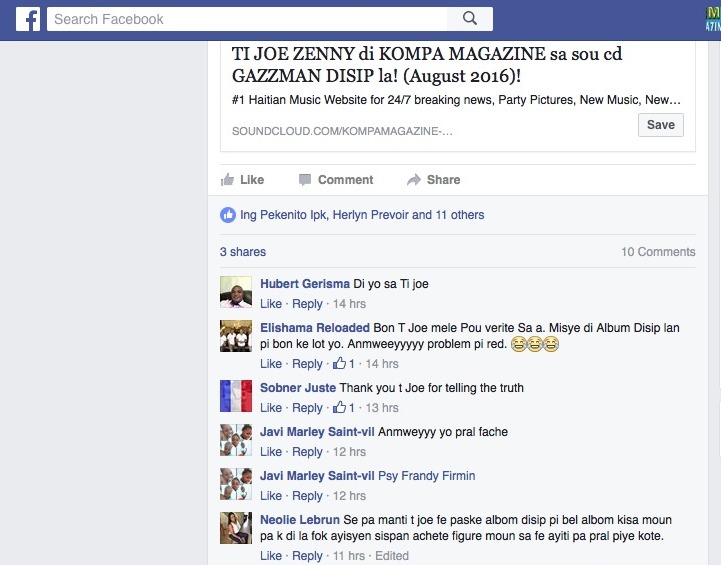The width and height of the screenshot is (721, 565).
Task: Like the 'Anmweyyy yo pral fache' comment
Action: tap(271, 452)
